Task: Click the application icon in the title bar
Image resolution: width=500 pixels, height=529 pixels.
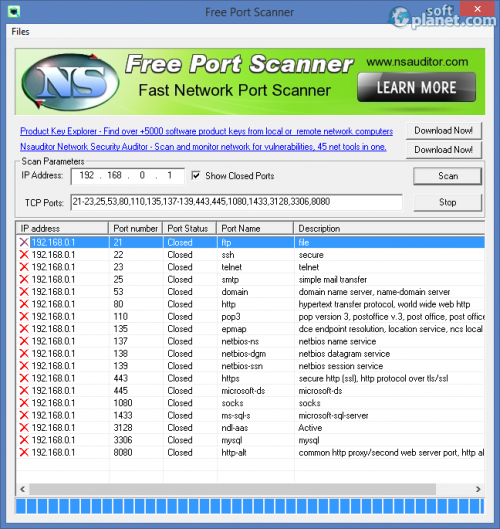Action: click(13, 12)
